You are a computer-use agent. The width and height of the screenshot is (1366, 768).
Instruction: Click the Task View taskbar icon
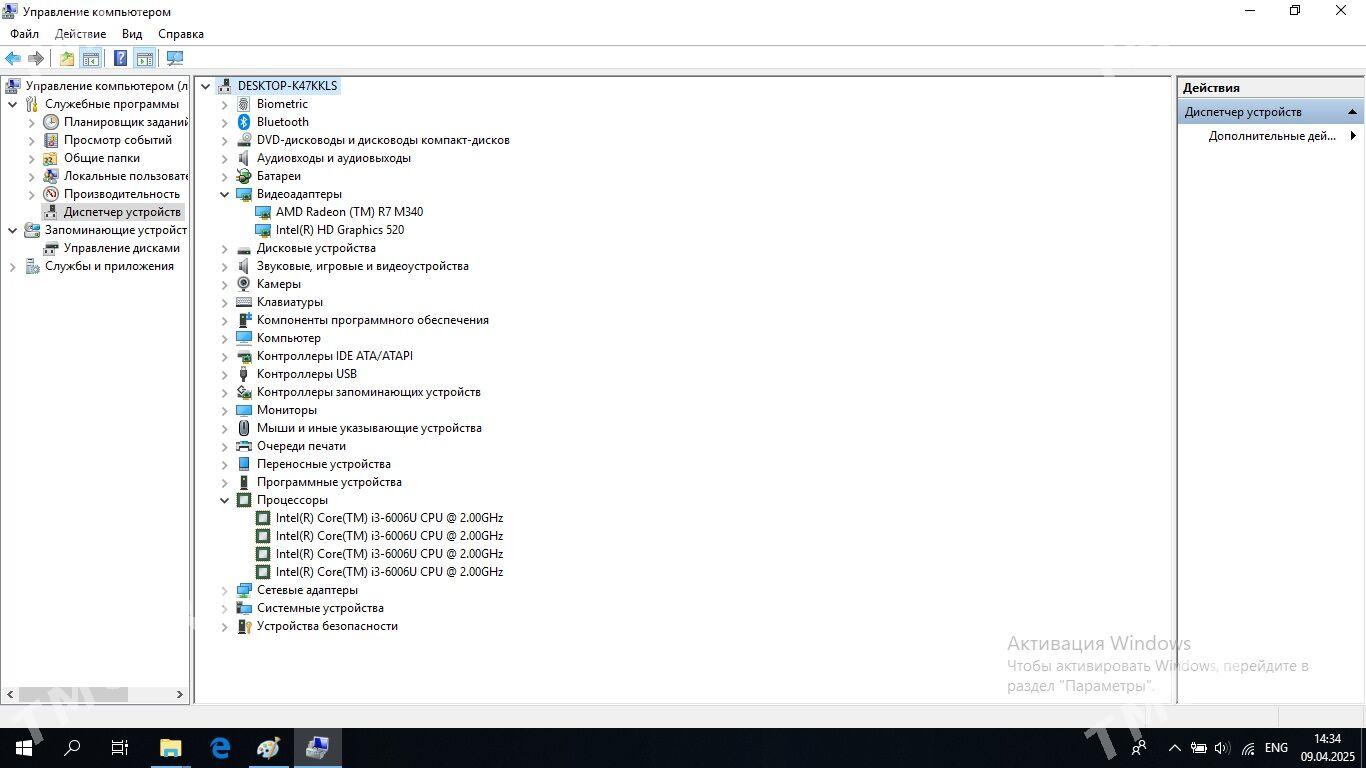120,748
